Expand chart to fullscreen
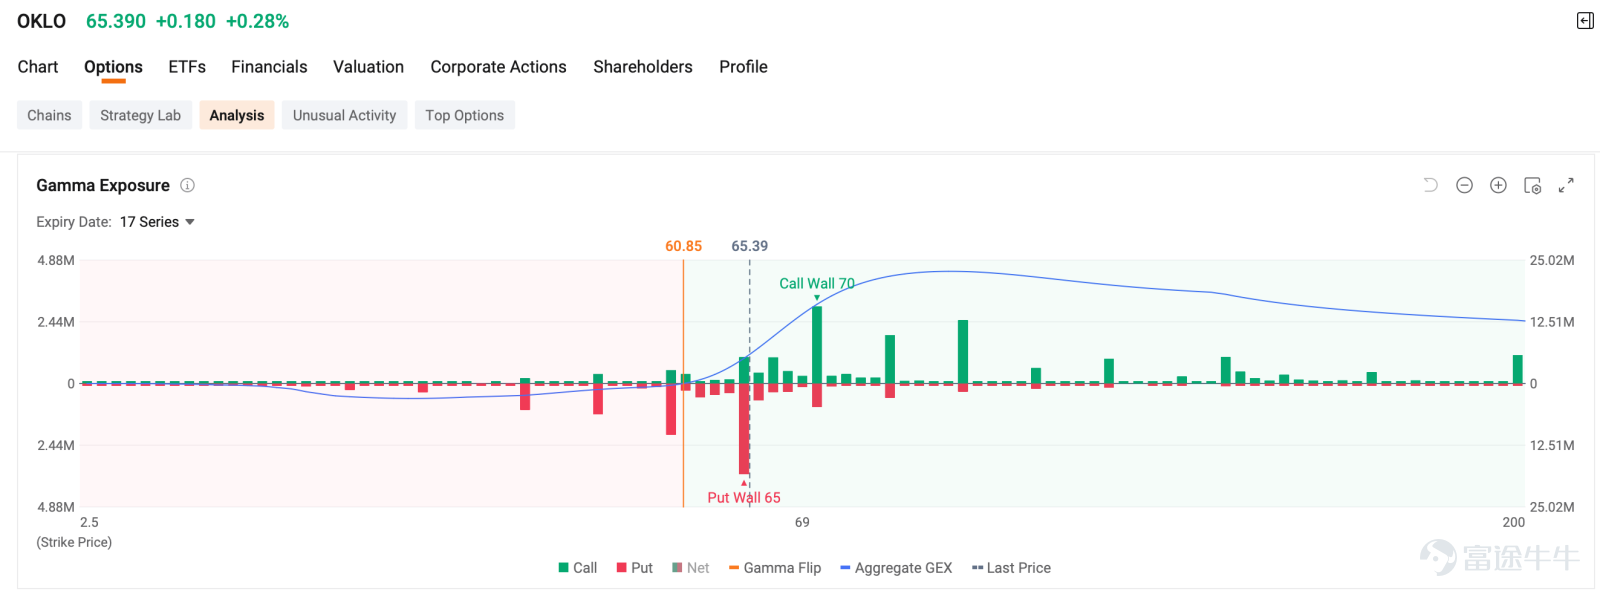 click(x=1566, y=185)
